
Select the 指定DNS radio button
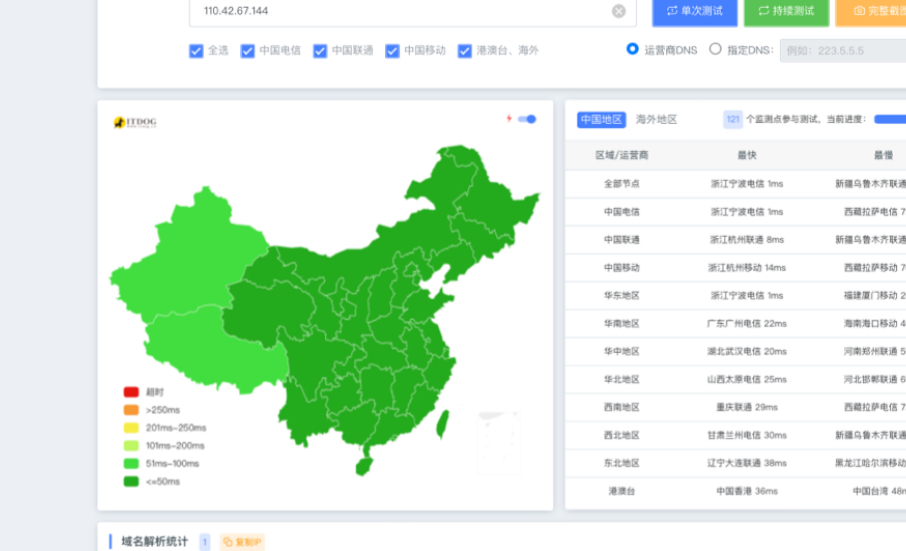[715, 49]
